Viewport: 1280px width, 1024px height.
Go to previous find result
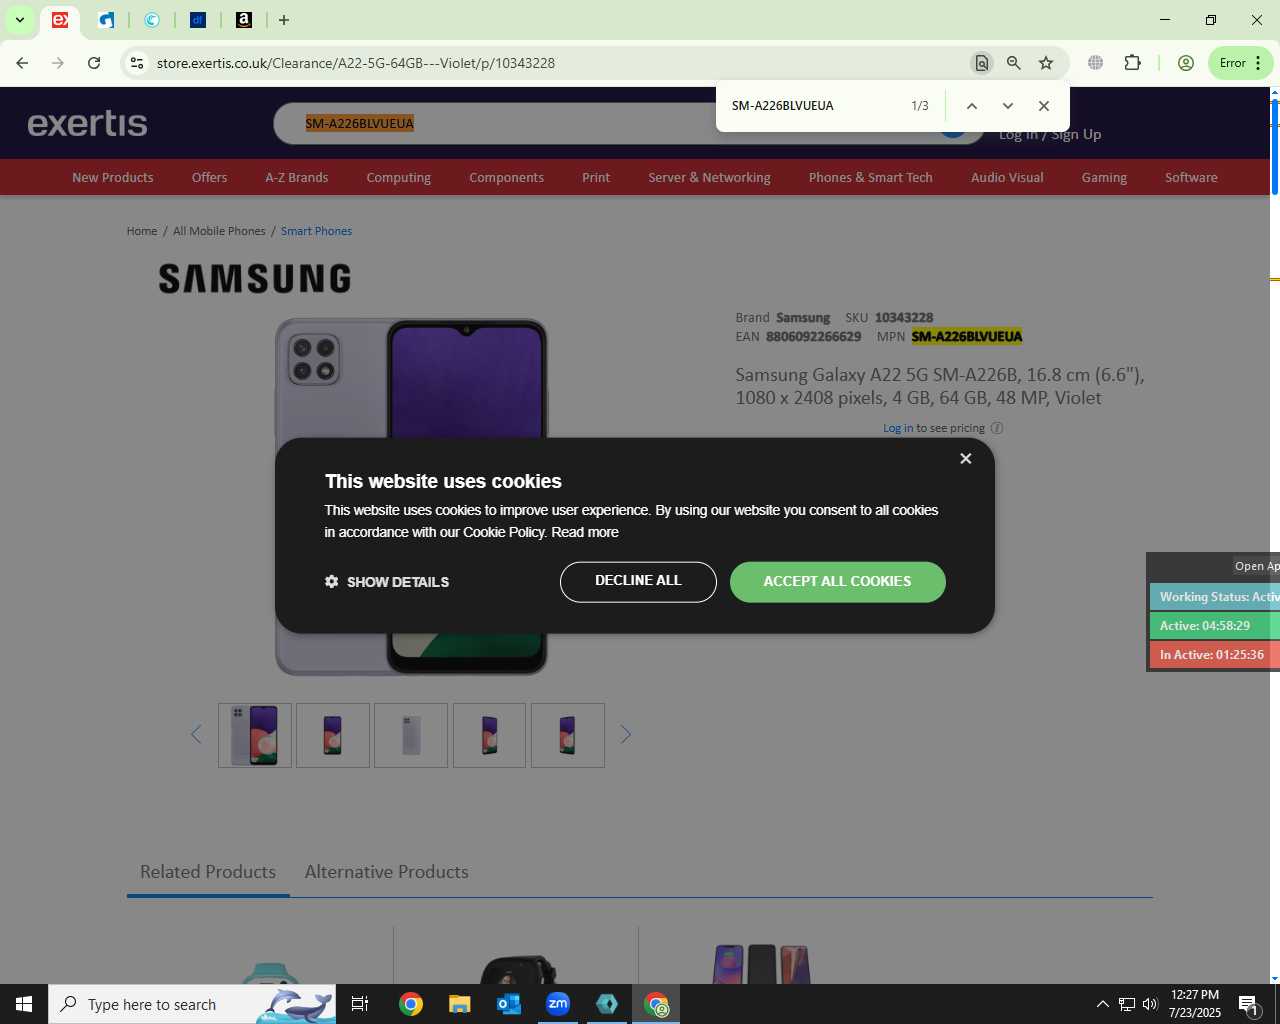click(x=971, y=106)
